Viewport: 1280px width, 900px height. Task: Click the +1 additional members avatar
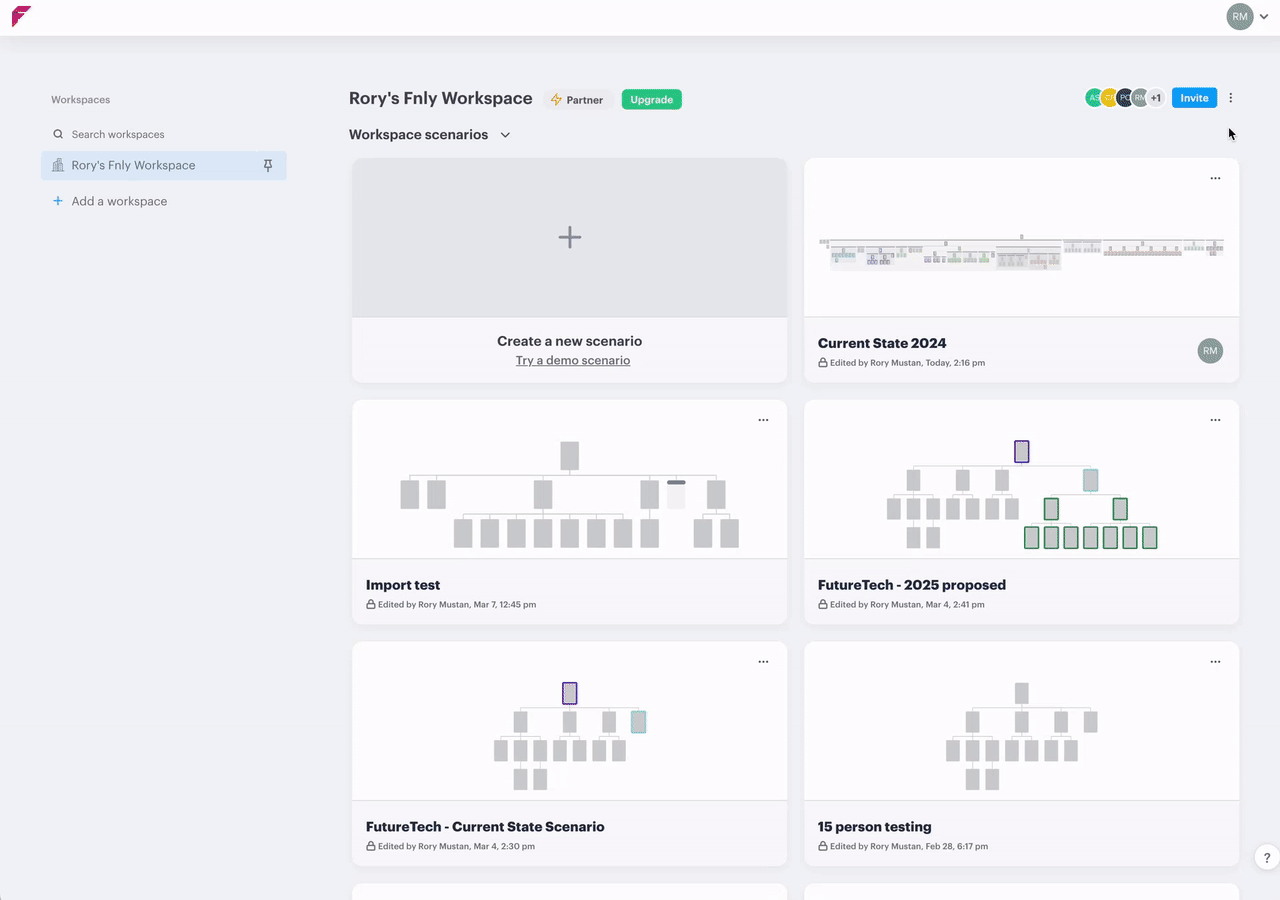[1155, 98]
